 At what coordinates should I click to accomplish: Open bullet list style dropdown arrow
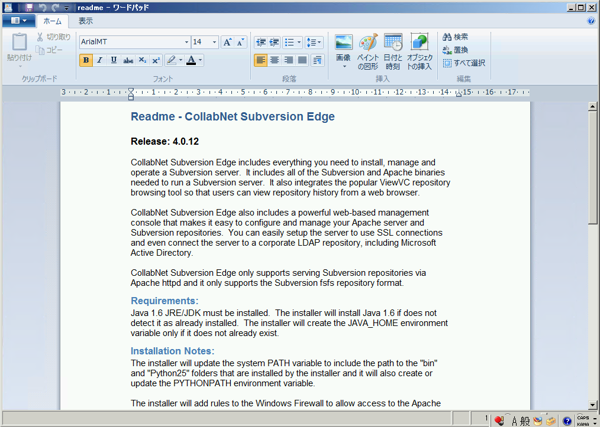pyautogui.click(x=299, y=42)
